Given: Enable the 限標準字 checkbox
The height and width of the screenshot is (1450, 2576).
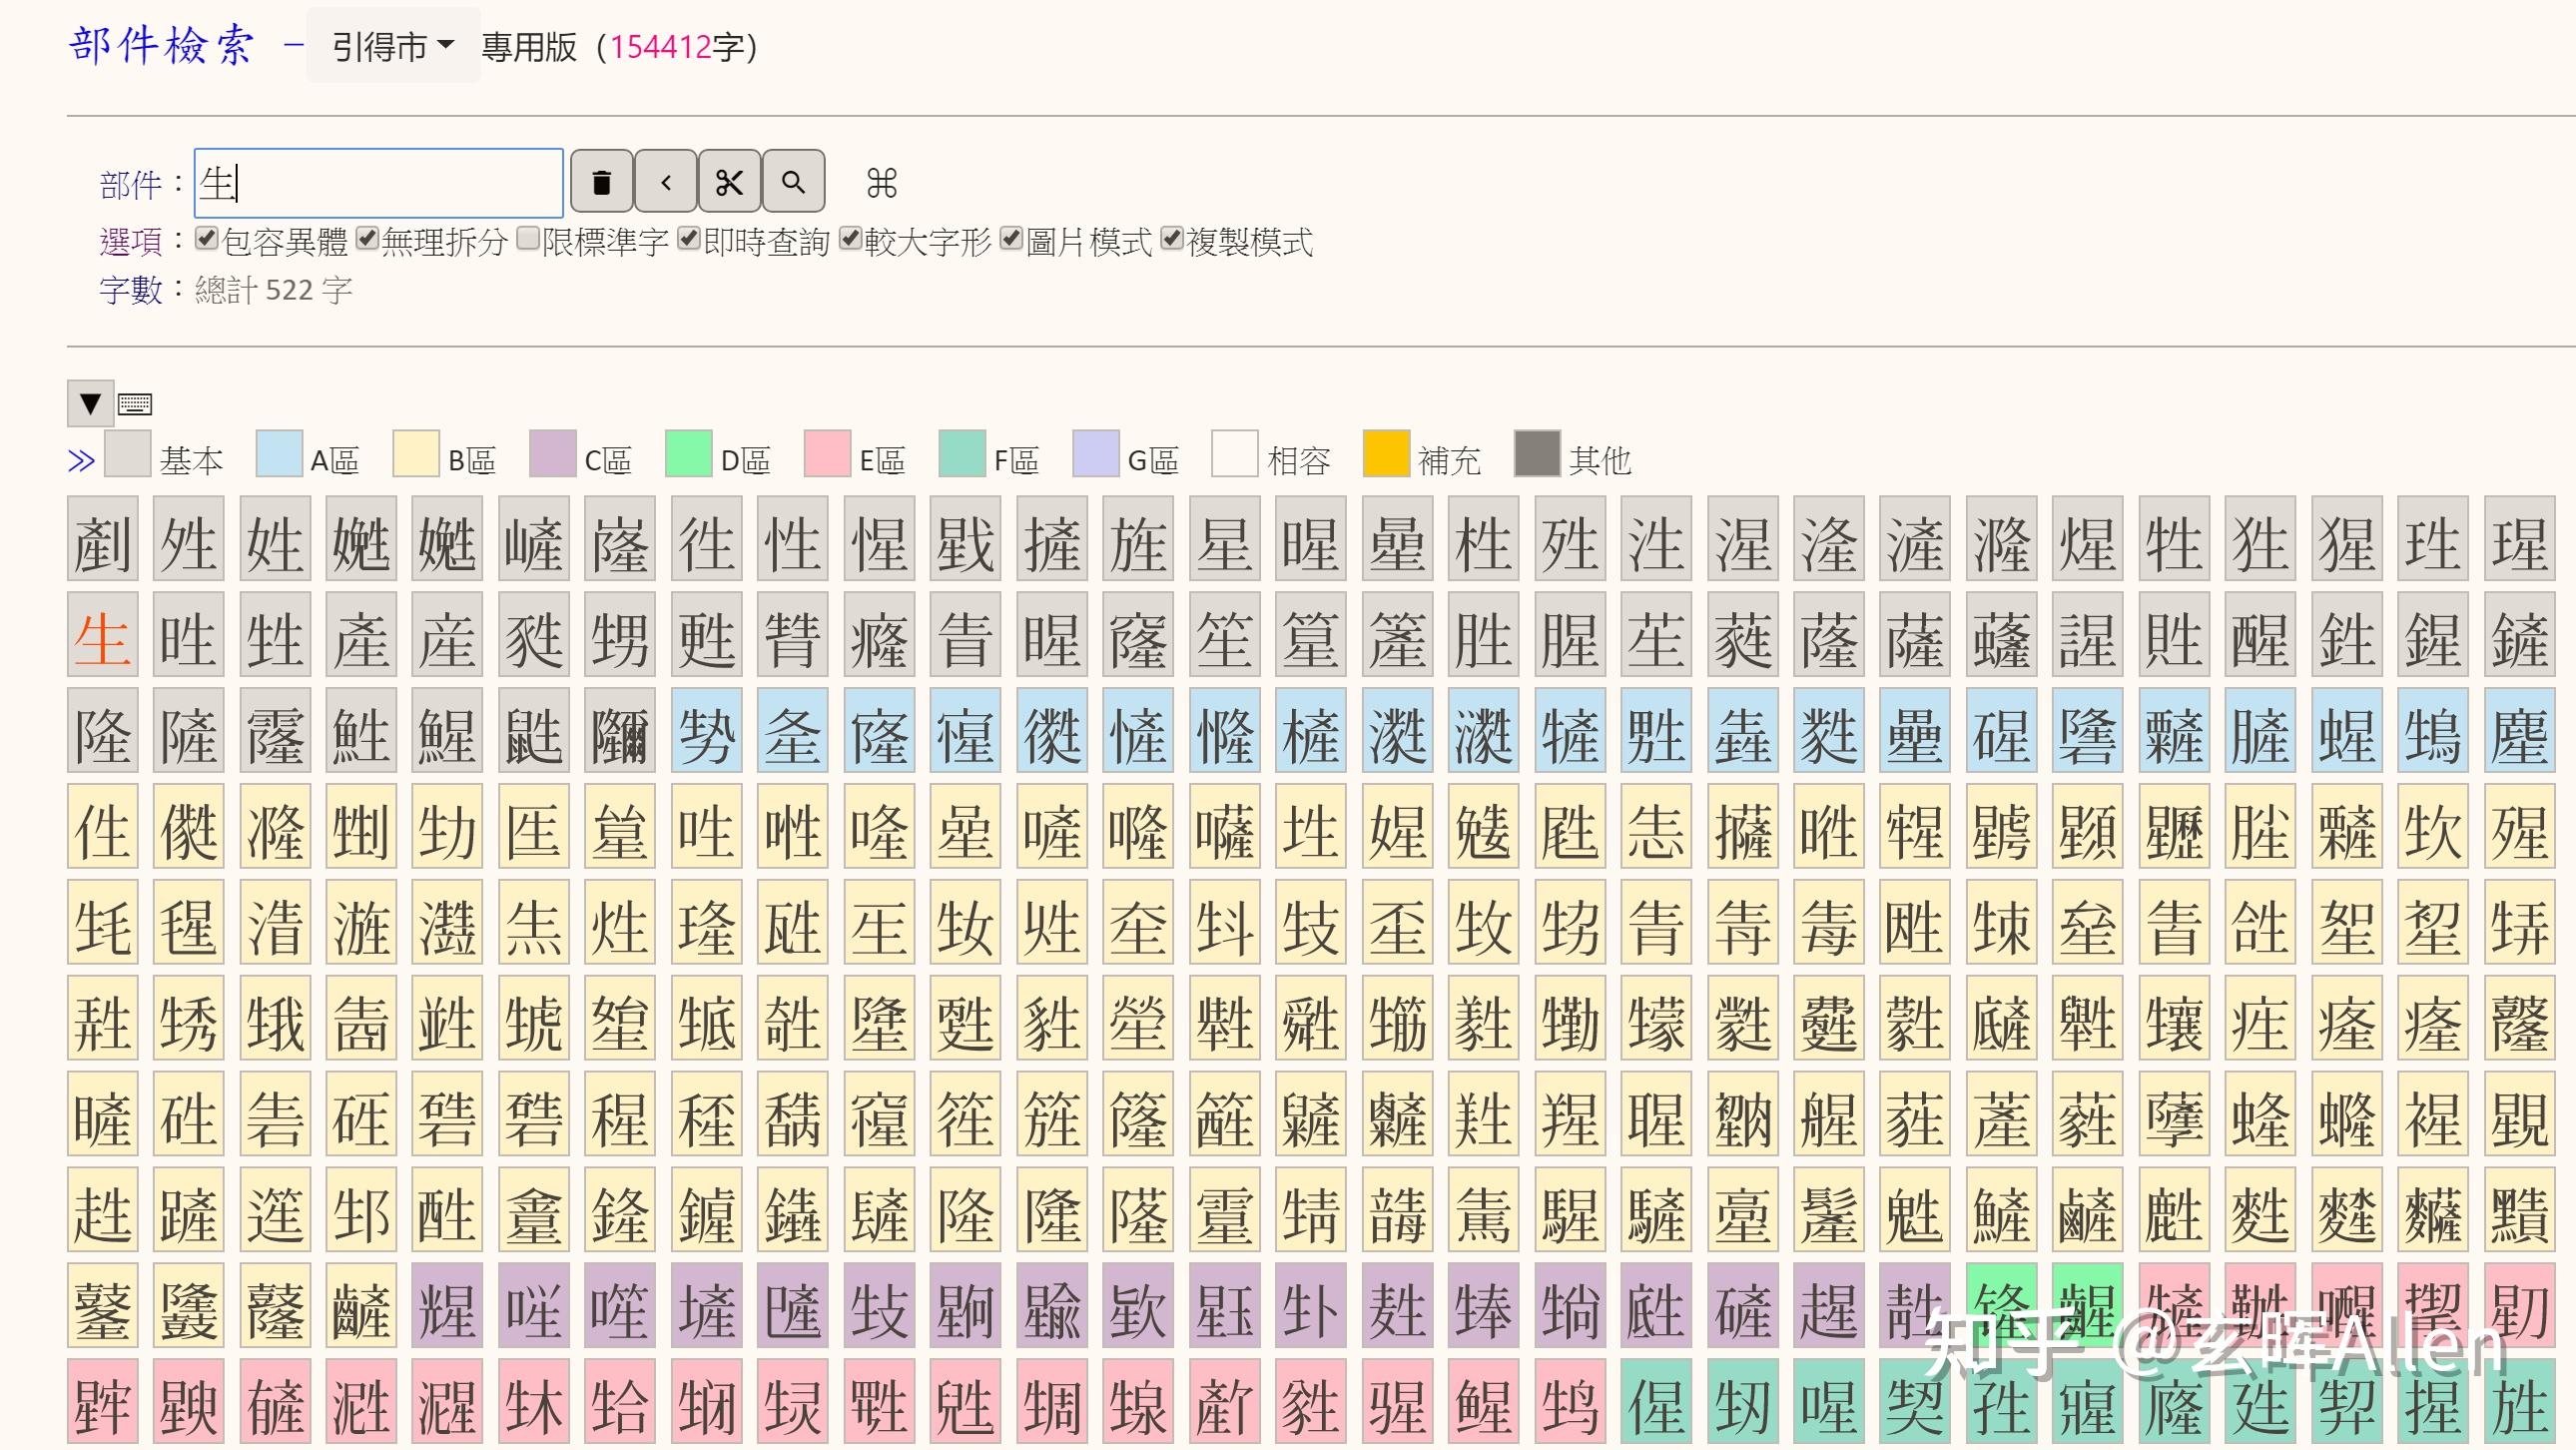Looking at the screenshot, I should click(529, 238).
